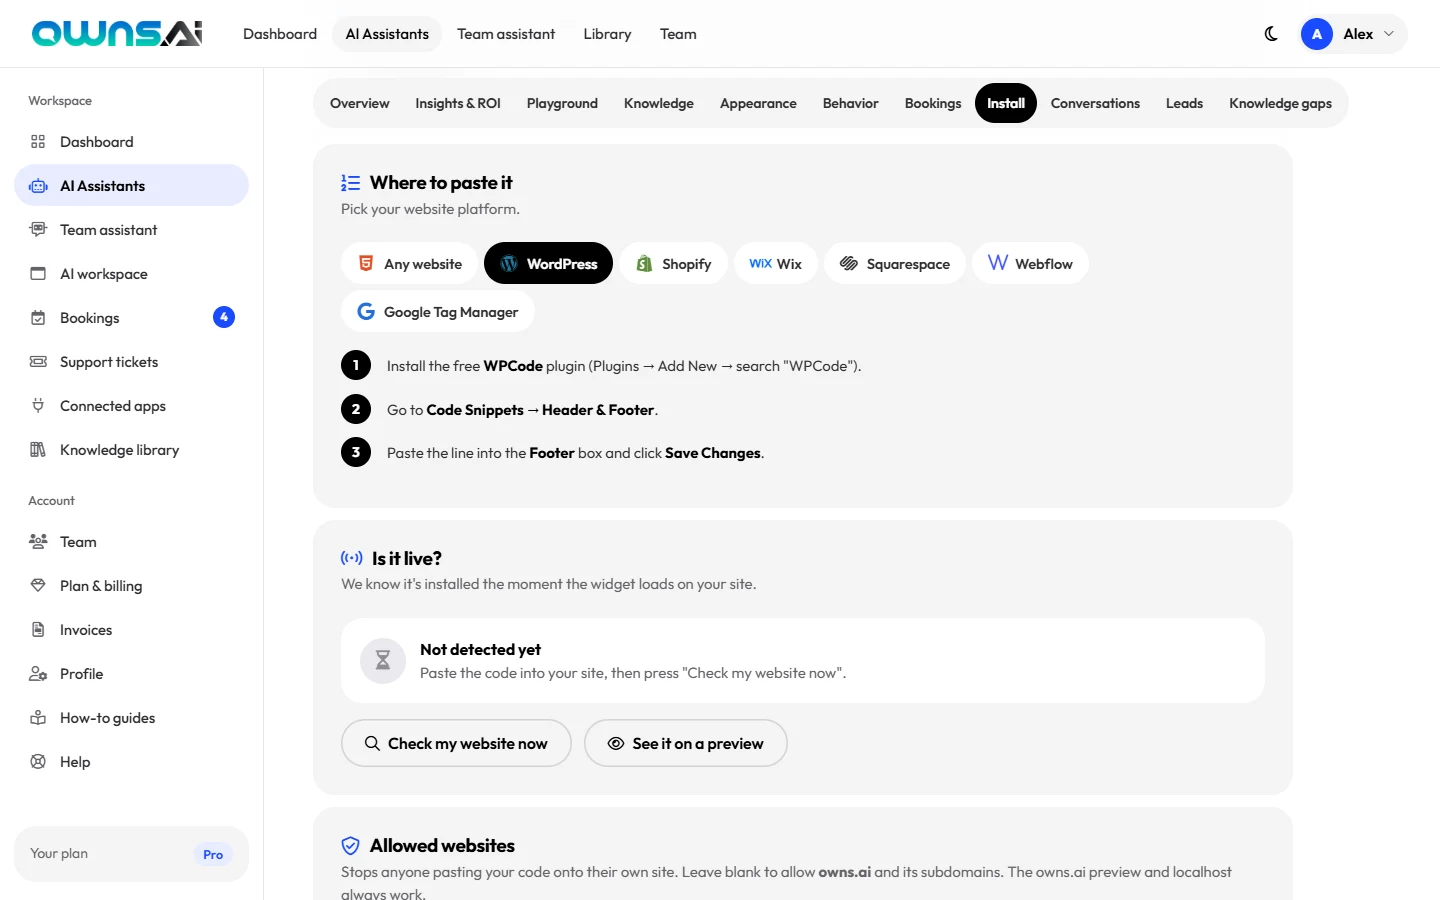Go to the Playground tab
This screenshot has width=1440, height=900.
coord(562,103)
